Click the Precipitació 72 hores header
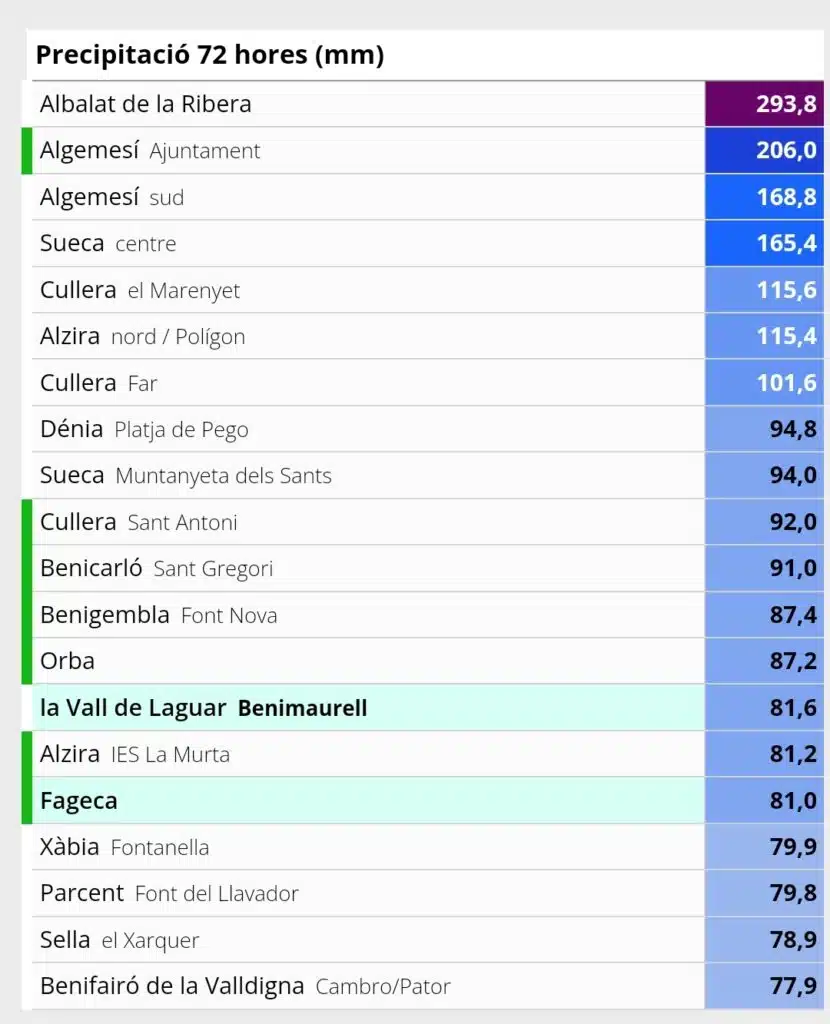 pos(210,55)
